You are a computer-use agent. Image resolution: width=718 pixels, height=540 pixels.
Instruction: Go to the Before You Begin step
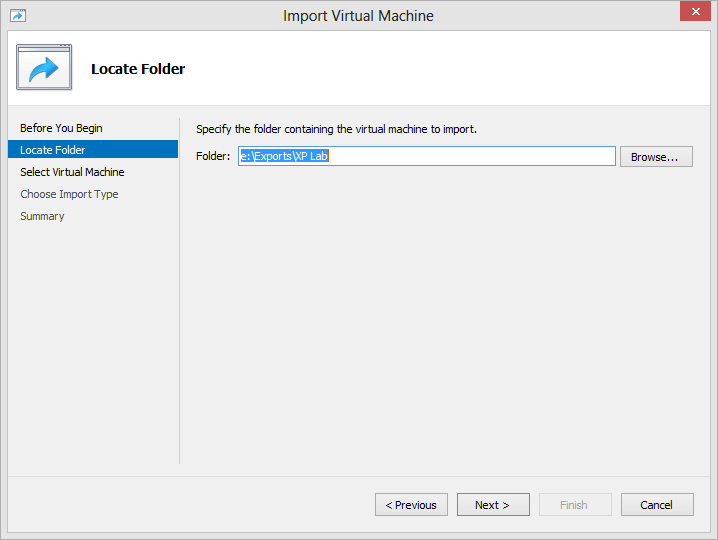pos(61,128)
